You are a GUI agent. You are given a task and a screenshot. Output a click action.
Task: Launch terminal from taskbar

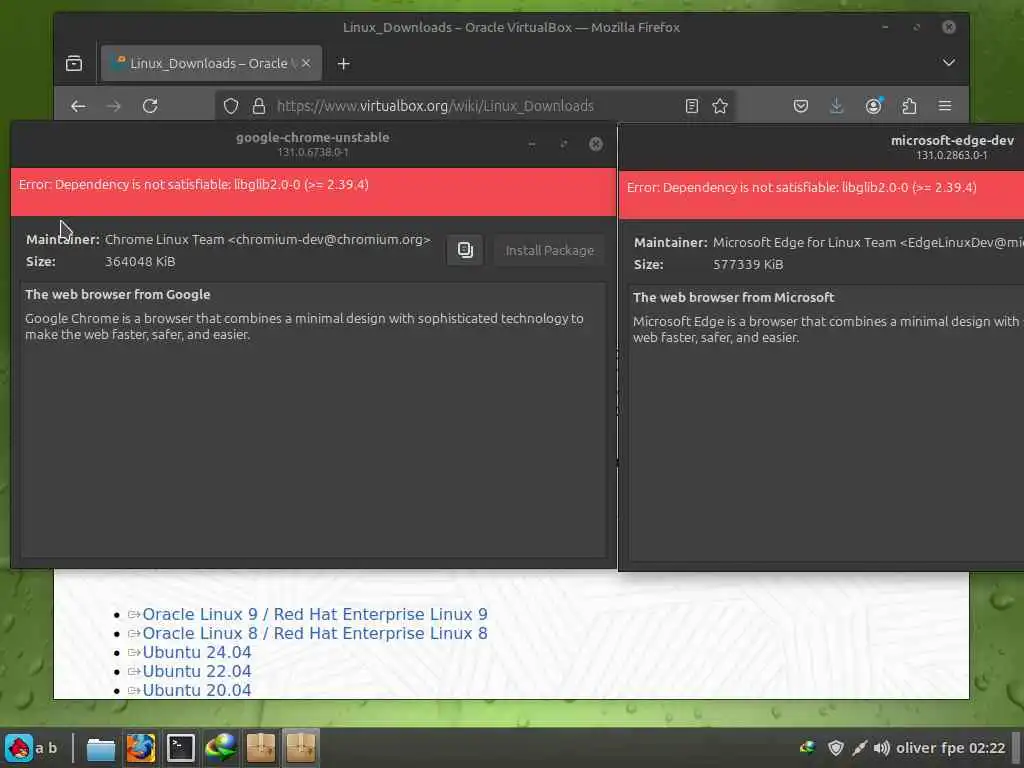(x=180, y=748)
